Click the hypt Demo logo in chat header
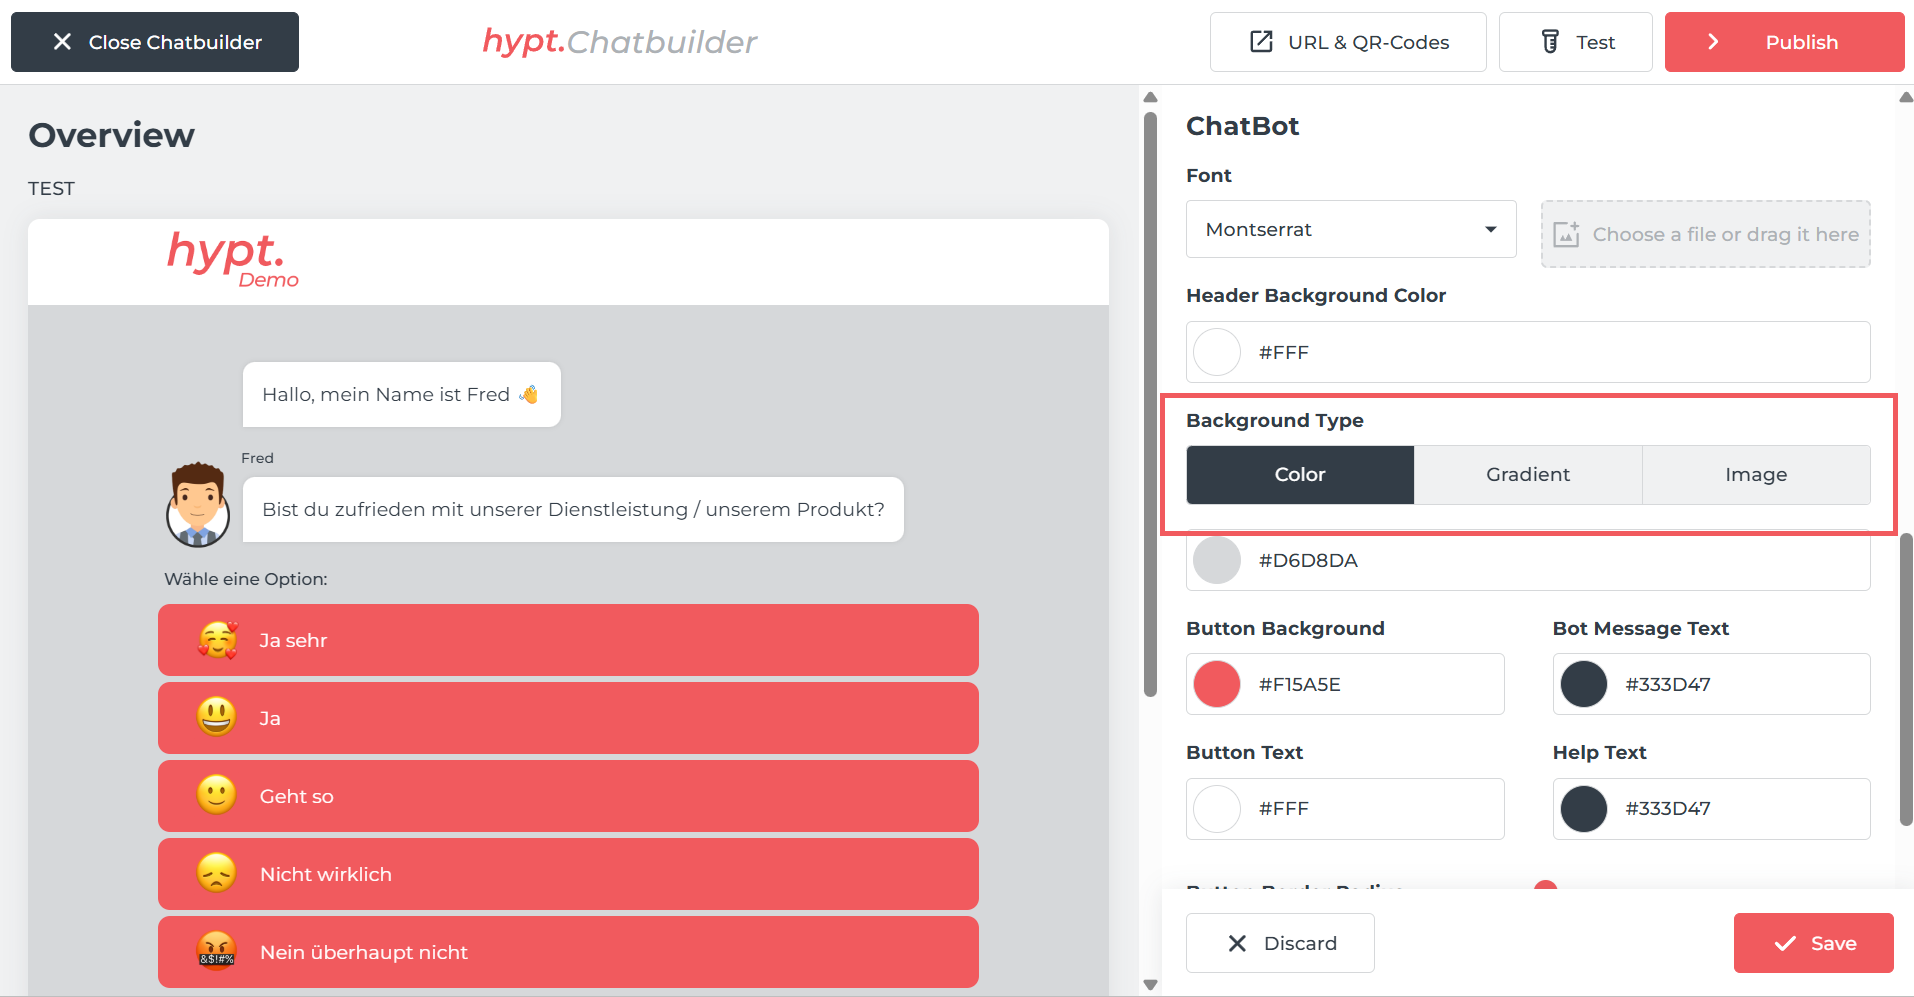The height and width of the screenshot is (997, 1914). tap(233, 260)
